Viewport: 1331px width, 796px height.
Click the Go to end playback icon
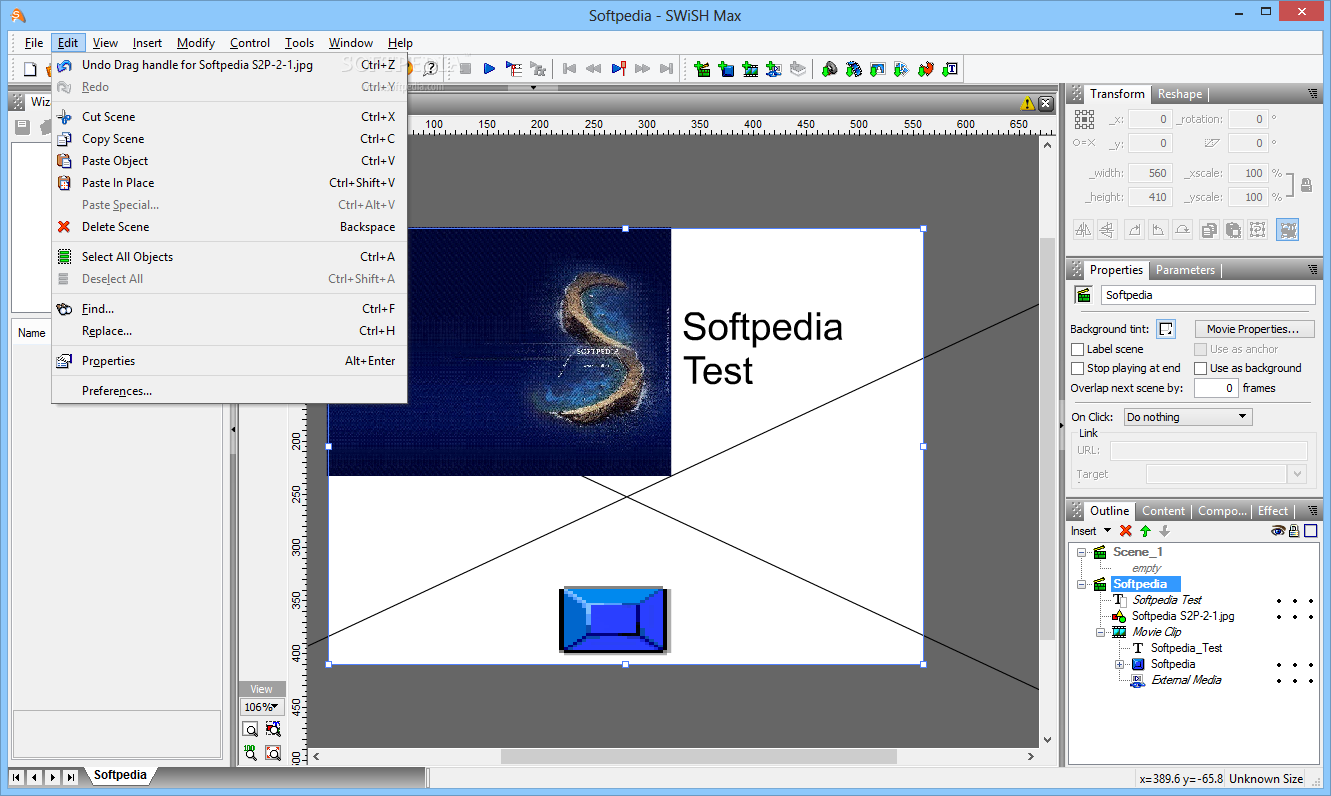(x=665, y=69)
